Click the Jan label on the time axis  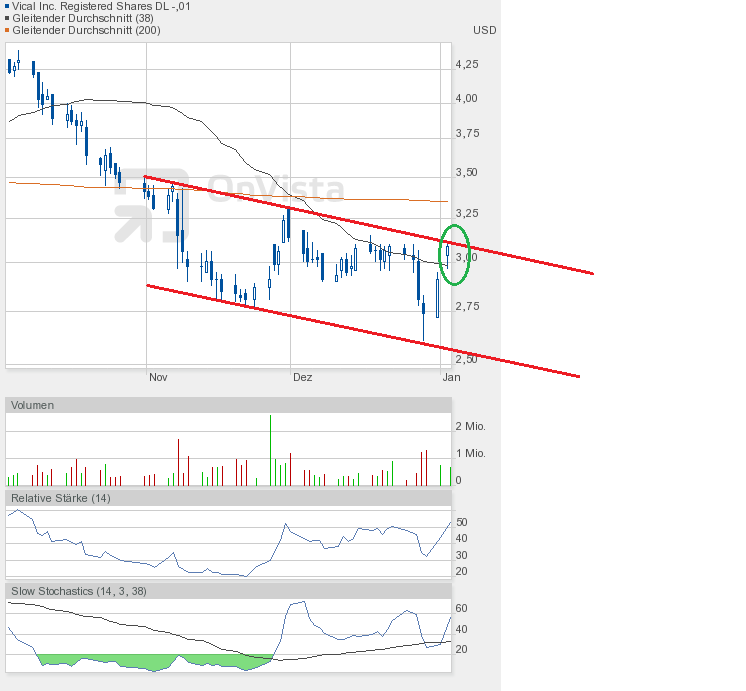pyautogui.click(x=450, y=377)
